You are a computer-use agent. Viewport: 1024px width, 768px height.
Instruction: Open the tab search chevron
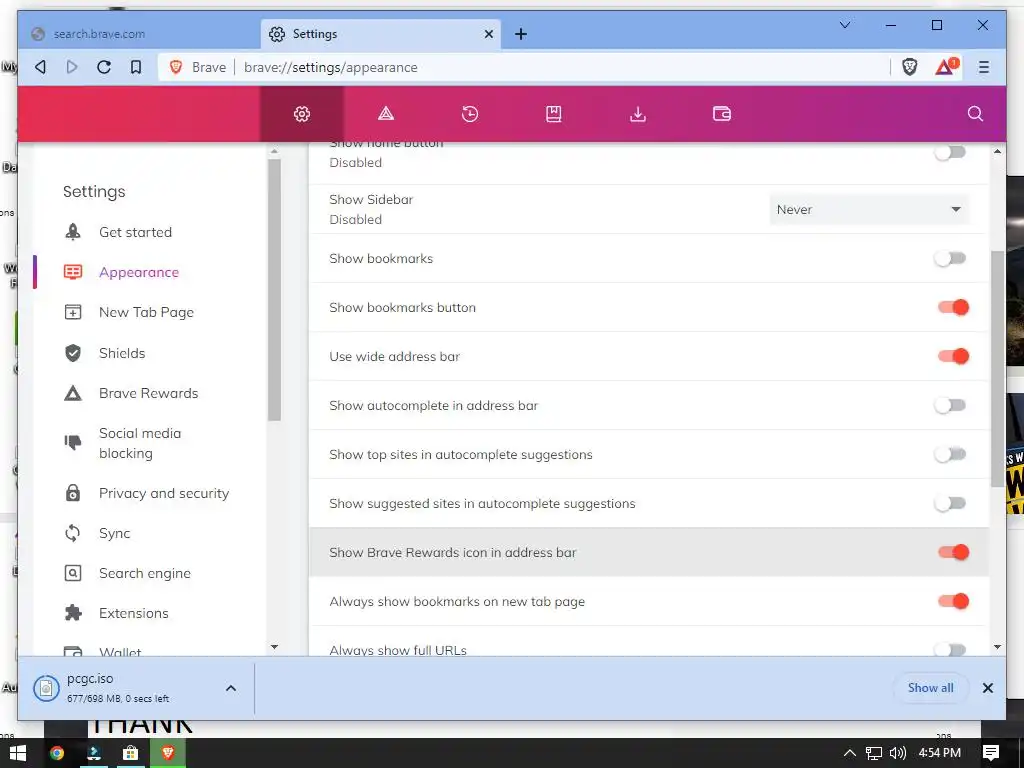click(844, 25)
